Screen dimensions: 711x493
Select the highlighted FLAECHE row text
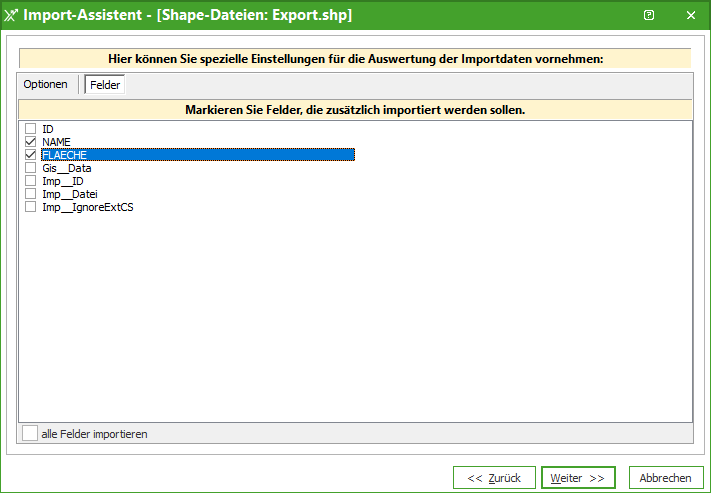click(x=65, y=155)
